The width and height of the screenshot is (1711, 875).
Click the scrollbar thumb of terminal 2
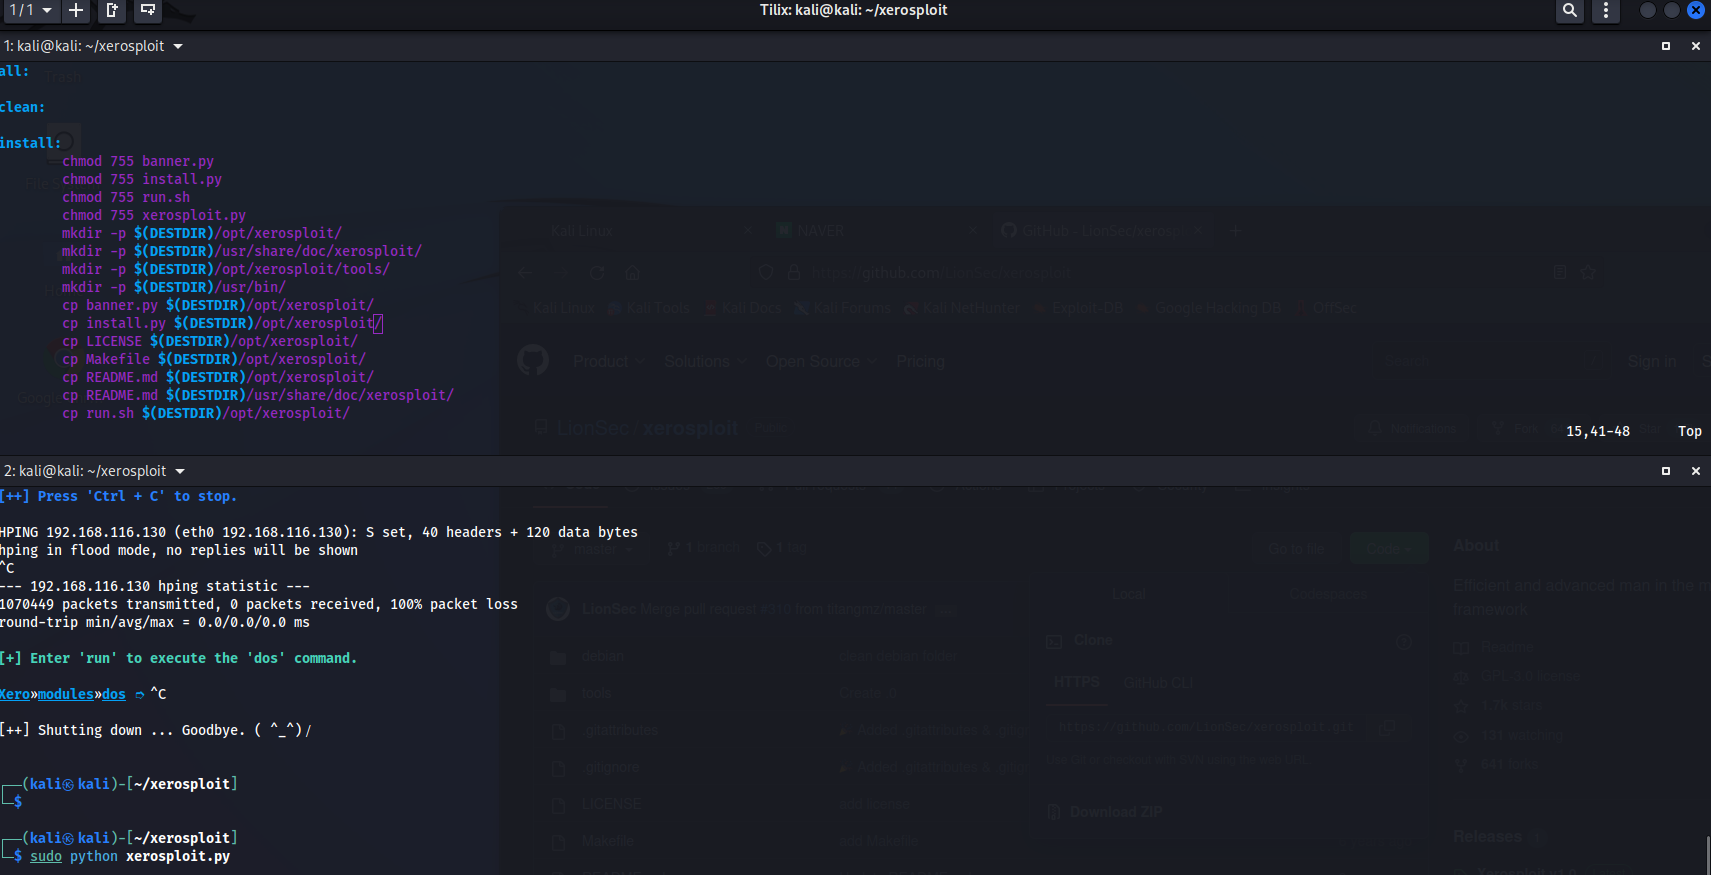1707,857
